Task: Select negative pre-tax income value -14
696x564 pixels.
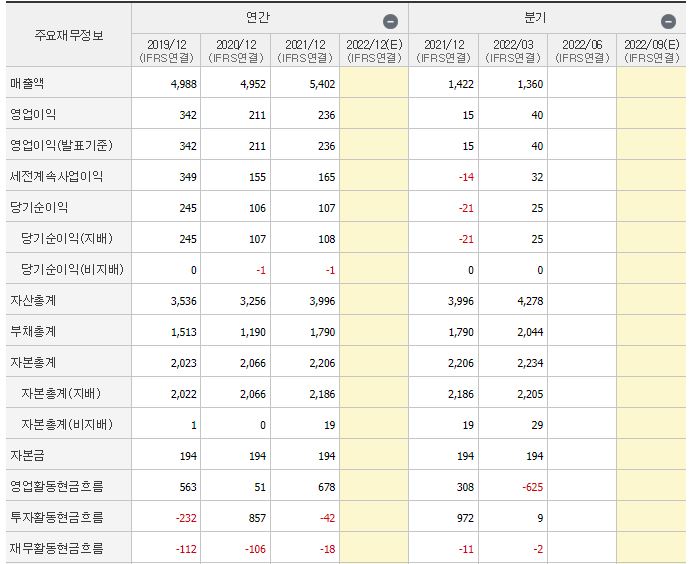Action: click(x=466, y=177)
